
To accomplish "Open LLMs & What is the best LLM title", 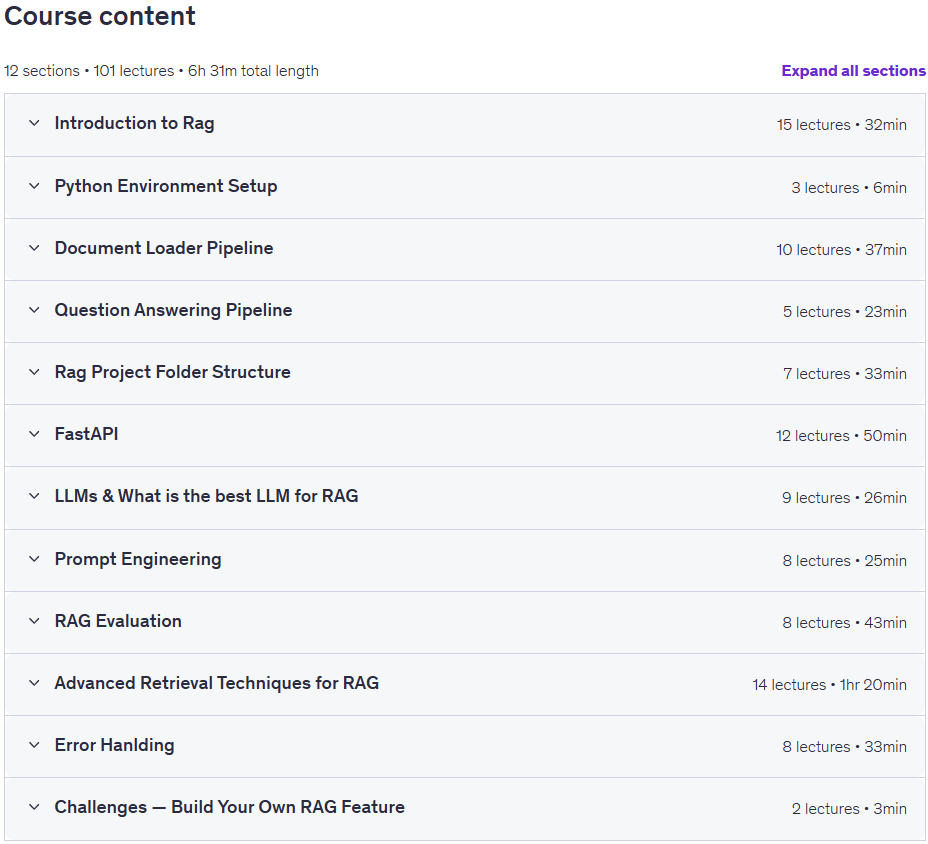I will pos(206,496).
